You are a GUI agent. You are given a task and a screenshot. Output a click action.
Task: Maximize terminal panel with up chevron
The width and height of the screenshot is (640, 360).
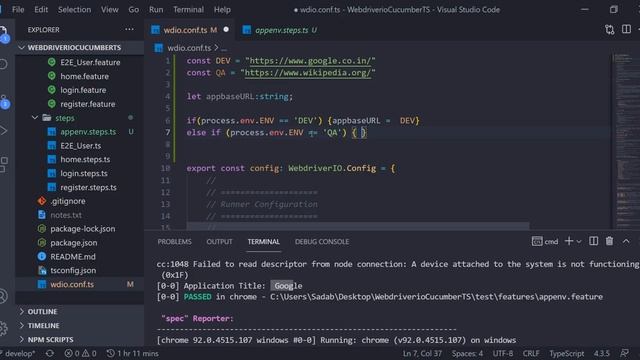(x=626, y=241)
